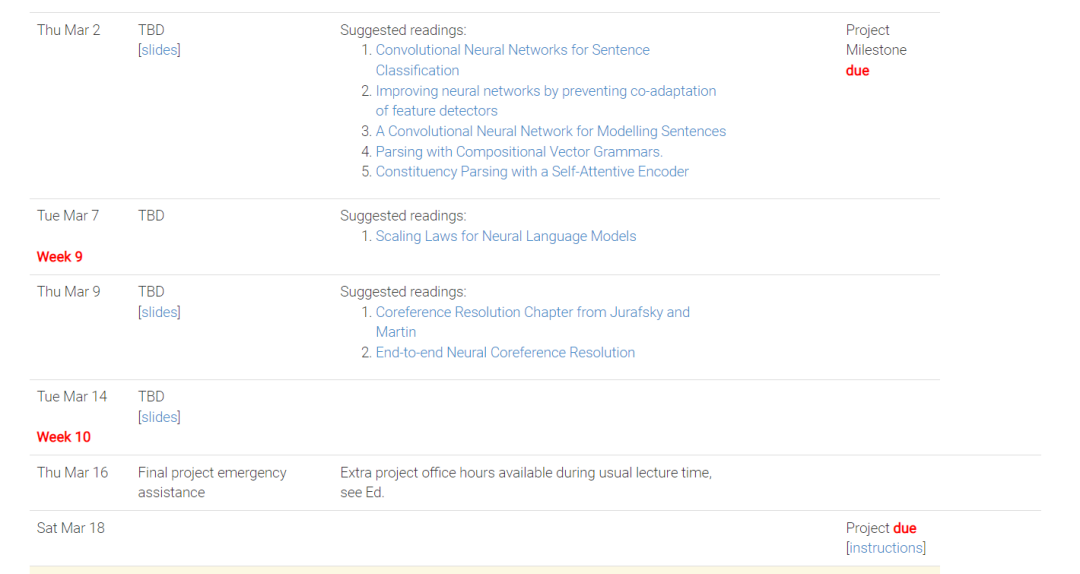The image size is (1080, 574).
Task: Open Constituency Parsing with a Self-Attentive Encoder
Action: click(x=532, y=172)
